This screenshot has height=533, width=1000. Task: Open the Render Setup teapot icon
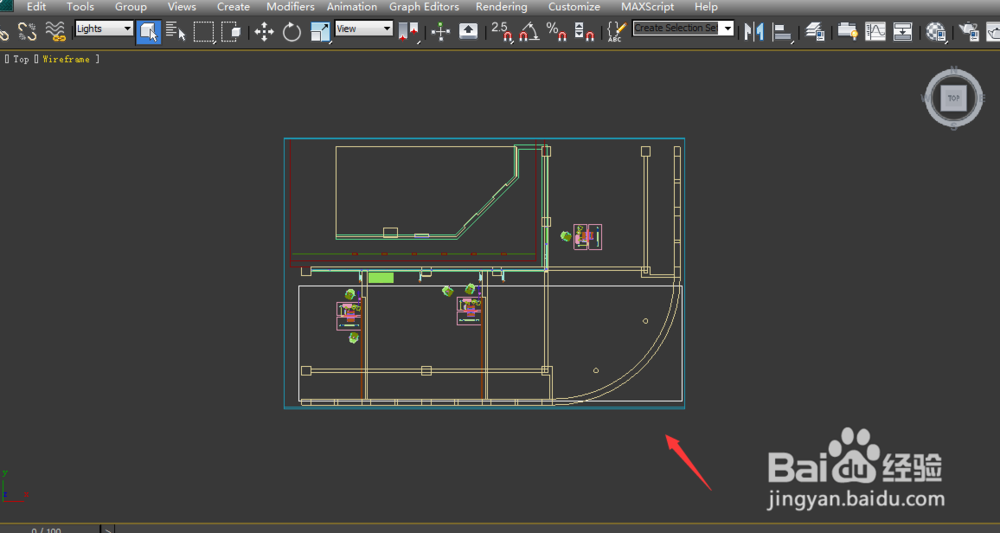coord(969,31)
